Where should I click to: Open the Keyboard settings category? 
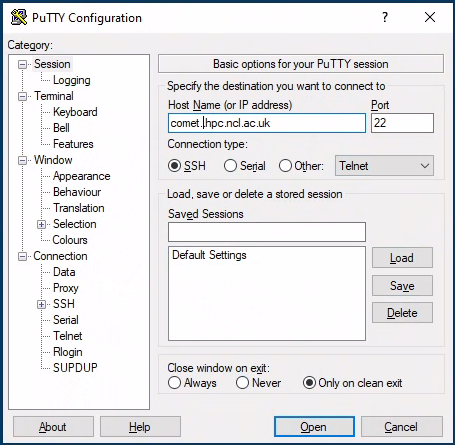pos(75,112)
